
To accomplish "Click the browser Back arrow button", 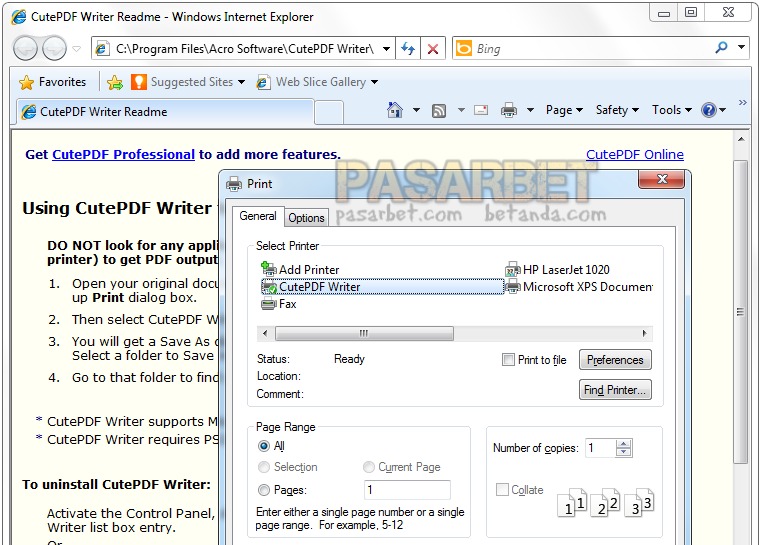I will [25, 48].
